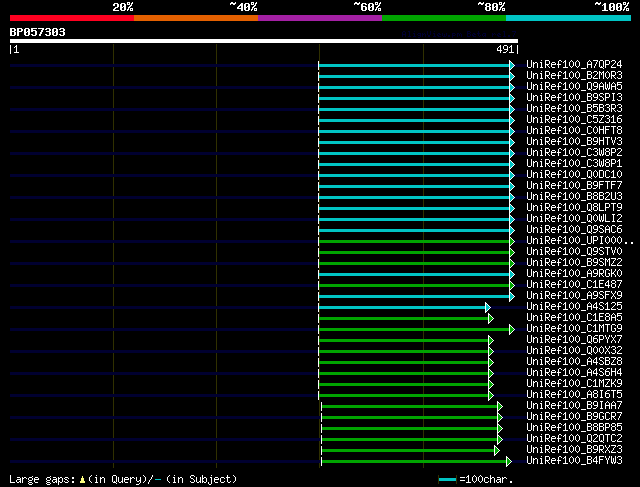Click the cyan ~100% identity legend segment

[x=567, y=18]
